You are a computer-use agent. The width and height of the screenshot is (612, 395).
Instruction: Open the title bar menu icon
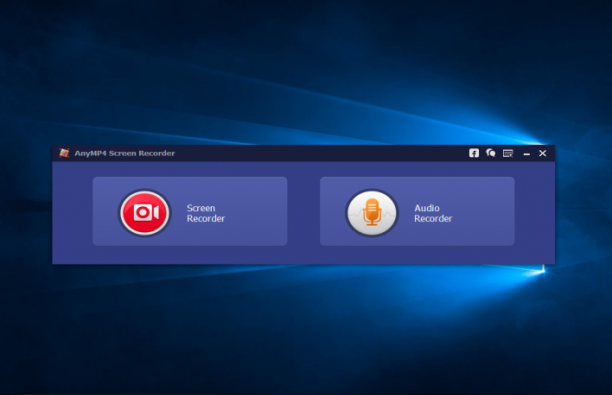tap(508, 153)
